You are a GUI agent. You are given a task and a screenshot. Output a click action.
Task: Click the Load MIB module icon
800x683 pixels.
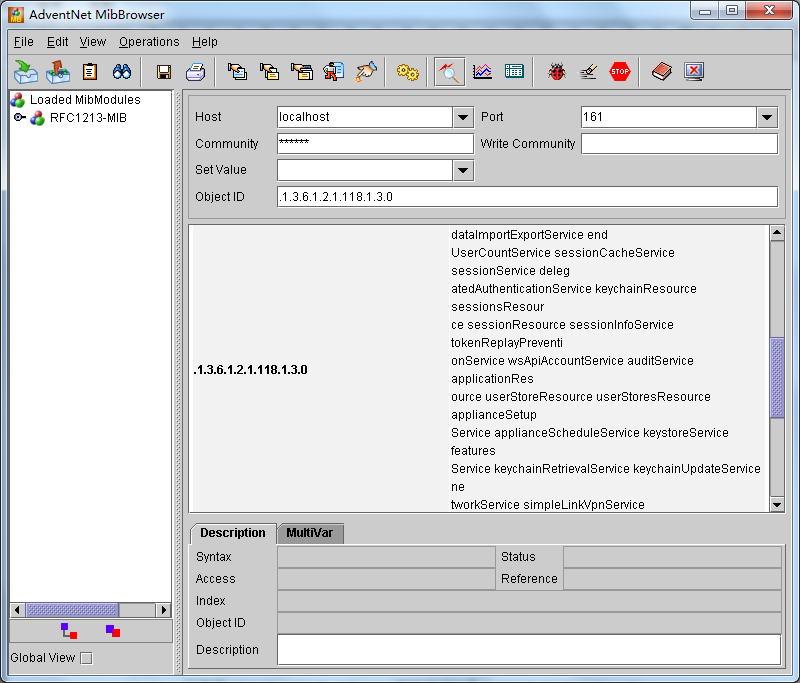coord(25,71)
